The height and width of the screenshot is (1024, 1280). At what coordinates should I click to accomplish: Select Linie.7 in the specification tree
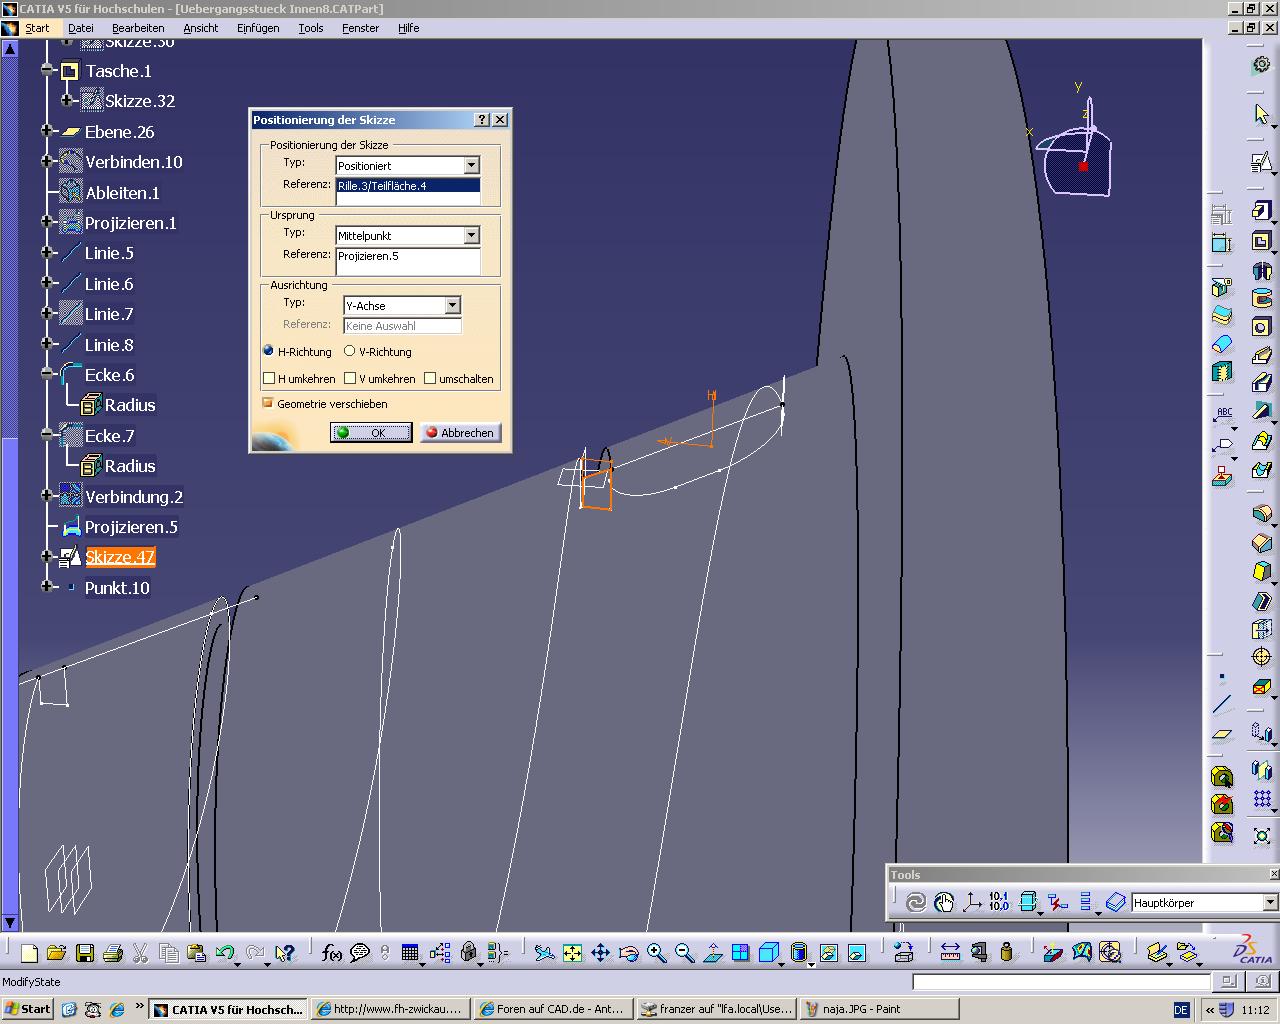tap(109, 314)
